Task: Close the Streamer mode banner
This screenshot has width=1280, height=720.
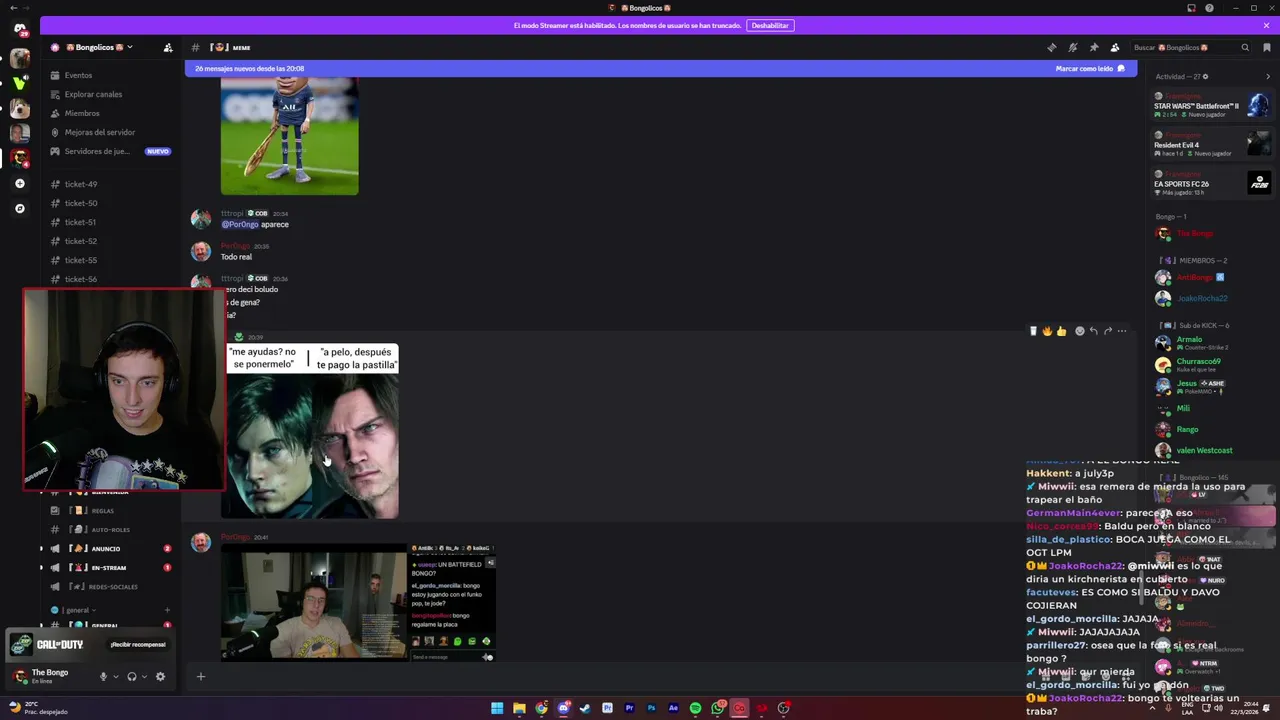Action: pos(1267,25)
